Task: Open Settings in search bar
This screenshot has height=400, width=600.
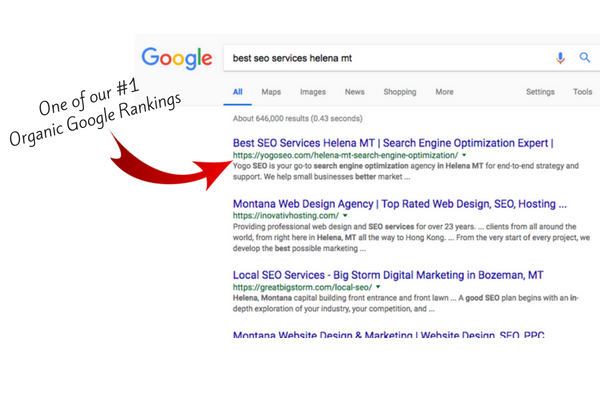Action: (x=540, y=92)
